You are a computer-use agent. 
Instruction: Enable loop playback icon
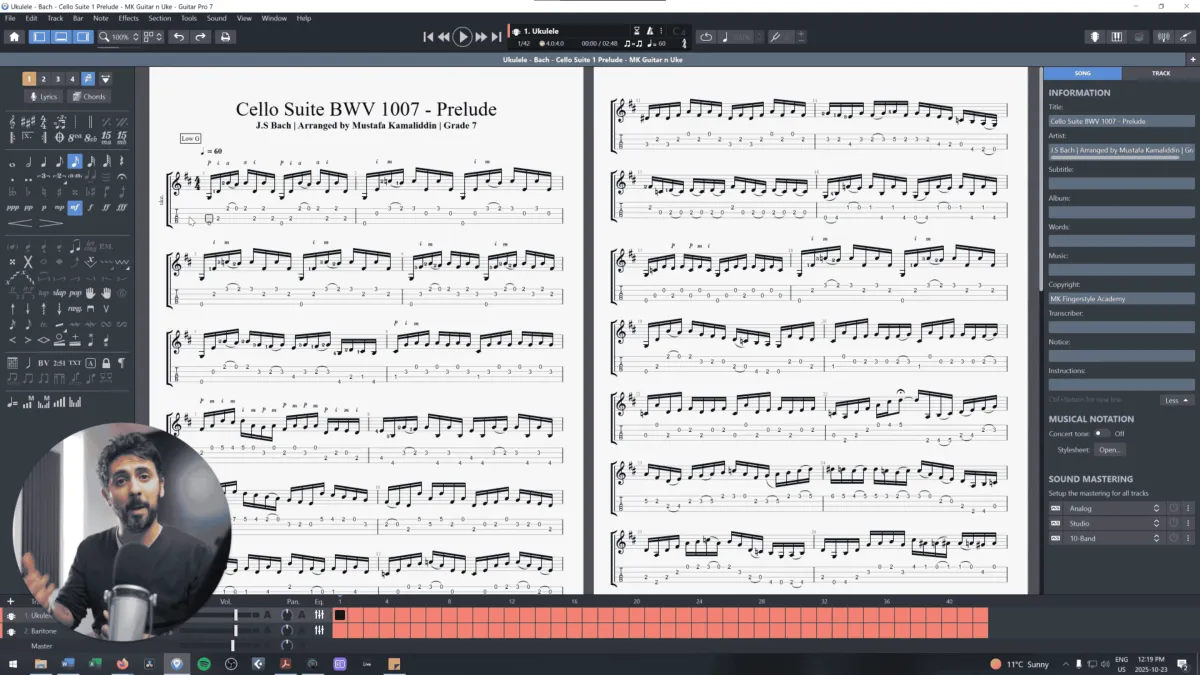click(x=706, y=37)
